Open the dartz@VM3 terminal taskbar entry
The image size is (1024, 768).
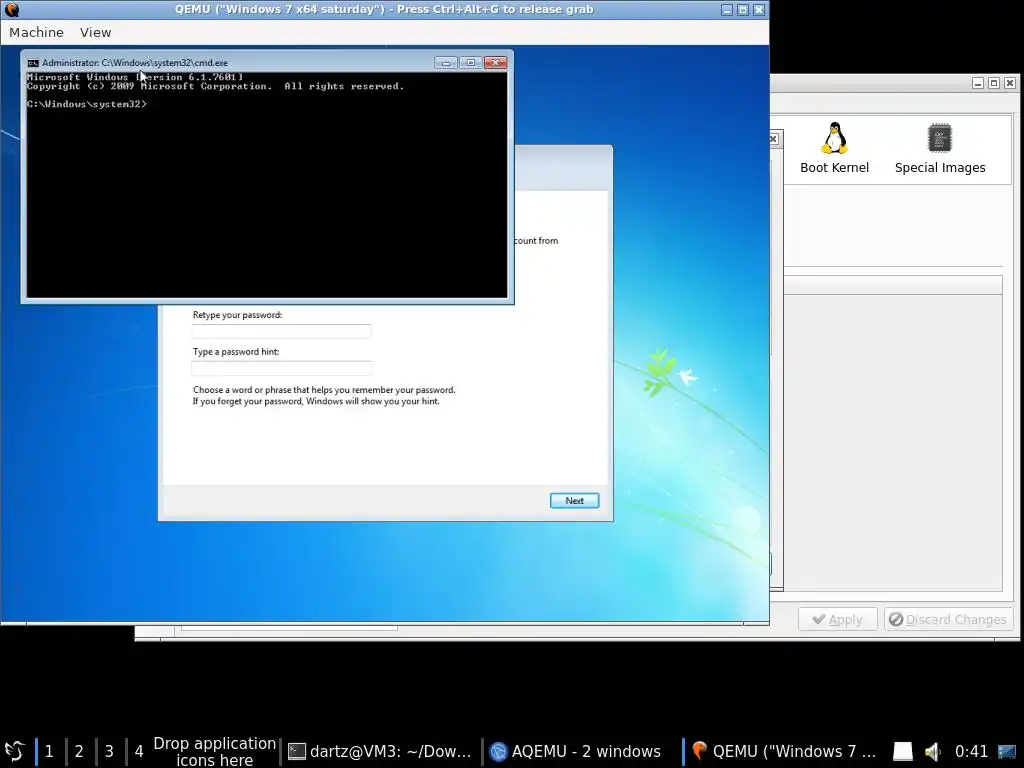(x=381, y=751)
